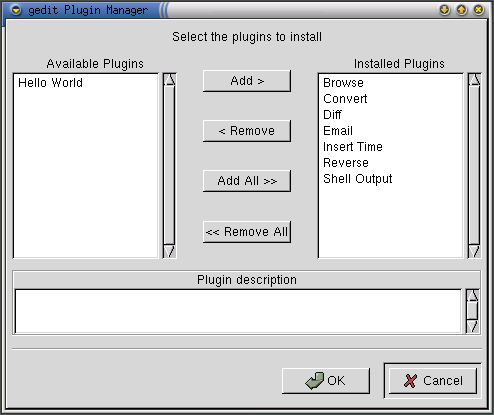494x415 pixels.
Task: Click the title bar minimize arrow icon
Action: click(x=444, y=10)
